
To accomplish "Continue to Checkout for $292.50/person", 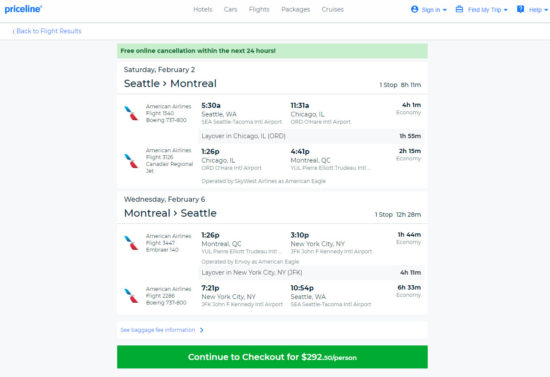I will (272, 357).
